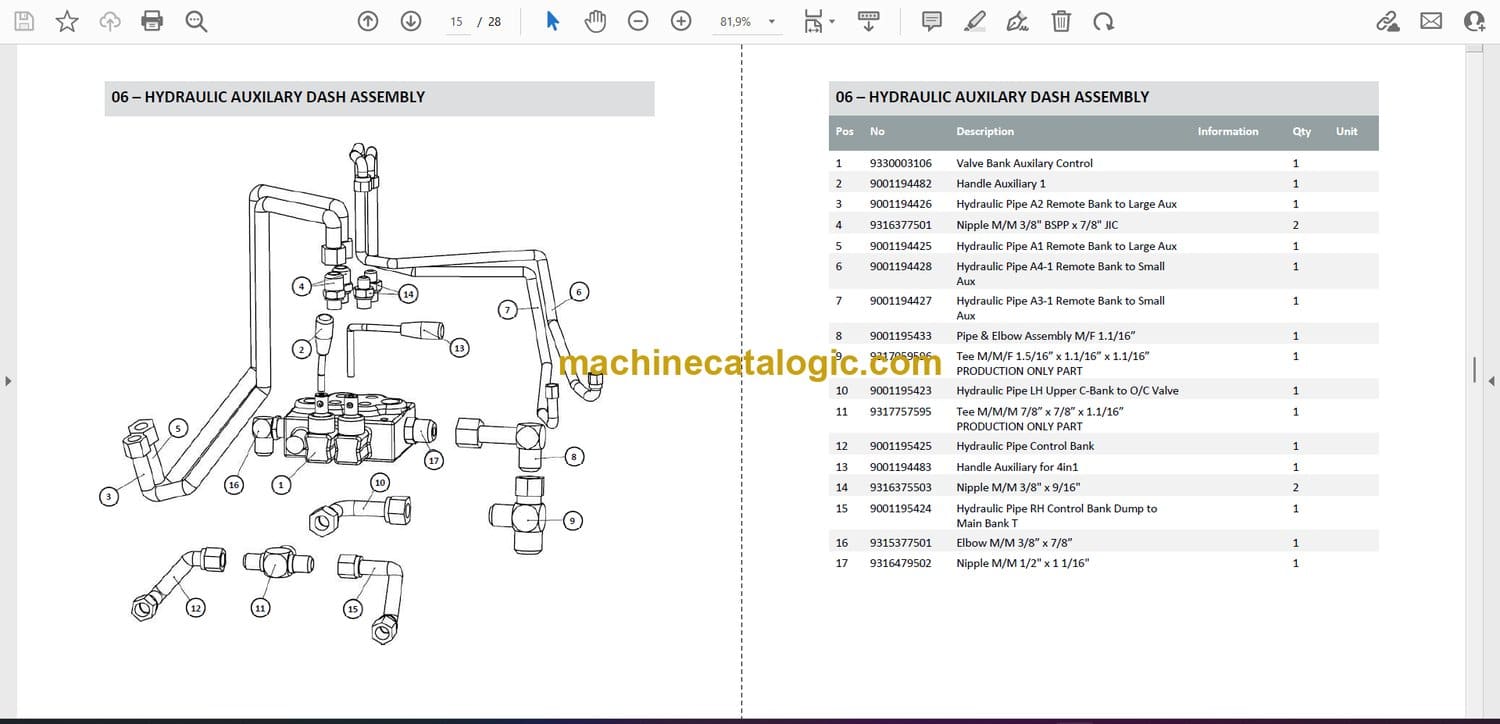Click the current page number field

(x=457, y=22)
